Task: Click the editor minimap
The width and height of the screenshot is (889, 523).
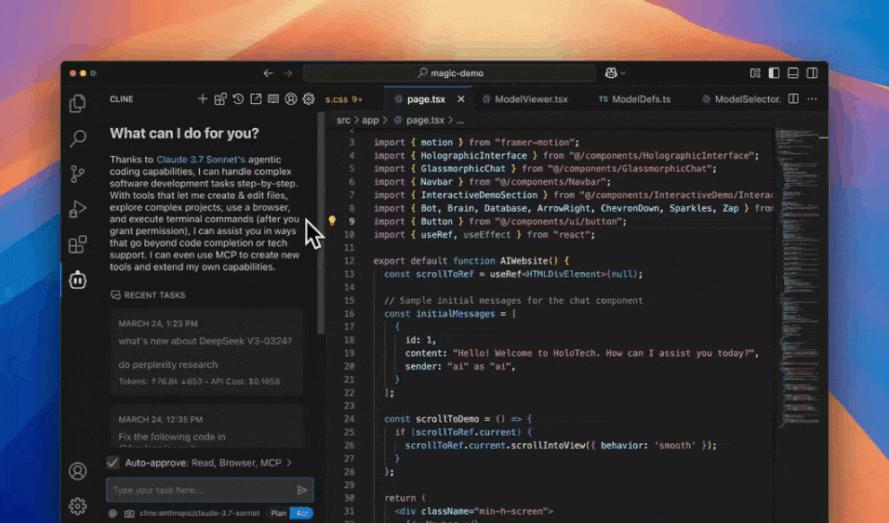Action: tap(798, 278)
